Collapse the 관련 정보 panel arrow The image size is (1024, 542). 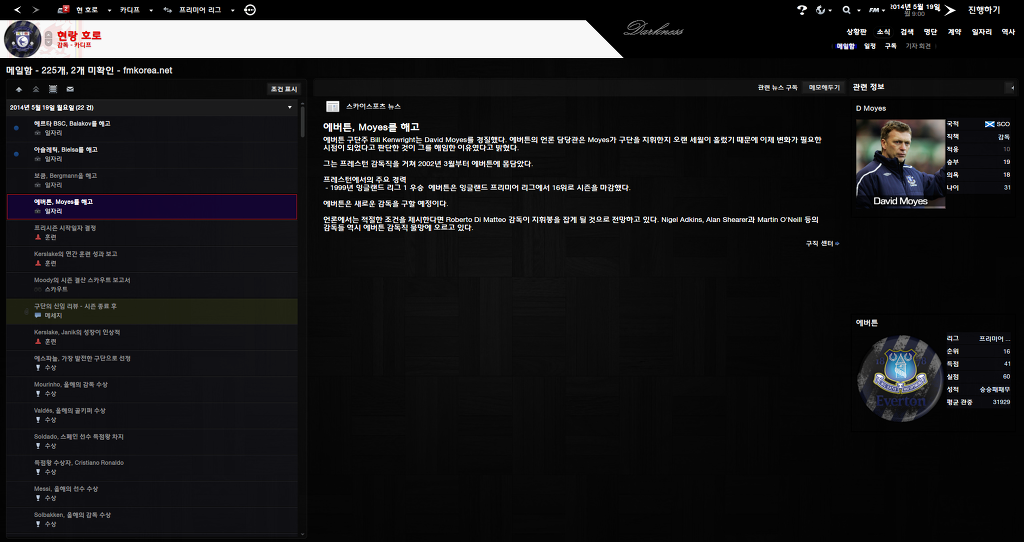(x=1012, y=88)
